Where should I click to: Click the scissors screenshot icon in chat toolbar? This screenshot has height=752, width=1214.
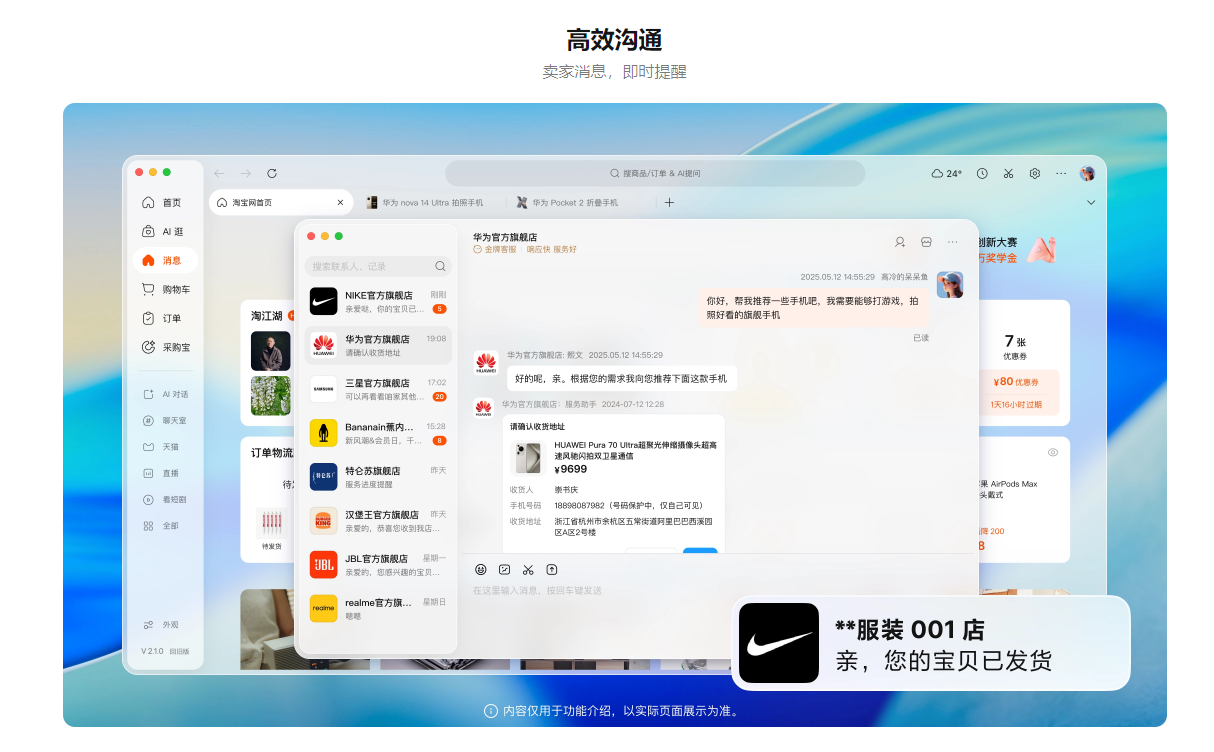(x=528, y=569)
